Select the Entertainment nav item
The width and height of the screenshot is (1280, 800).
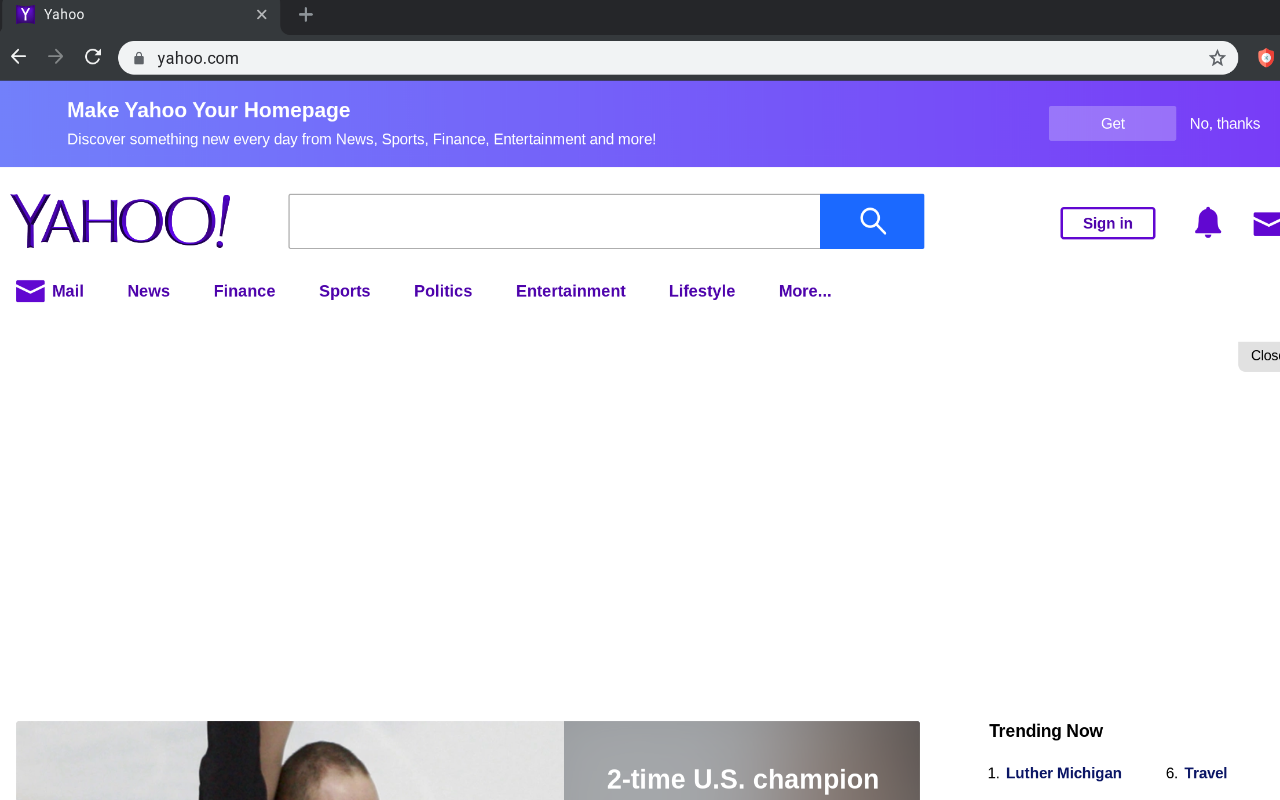(570, 291)
